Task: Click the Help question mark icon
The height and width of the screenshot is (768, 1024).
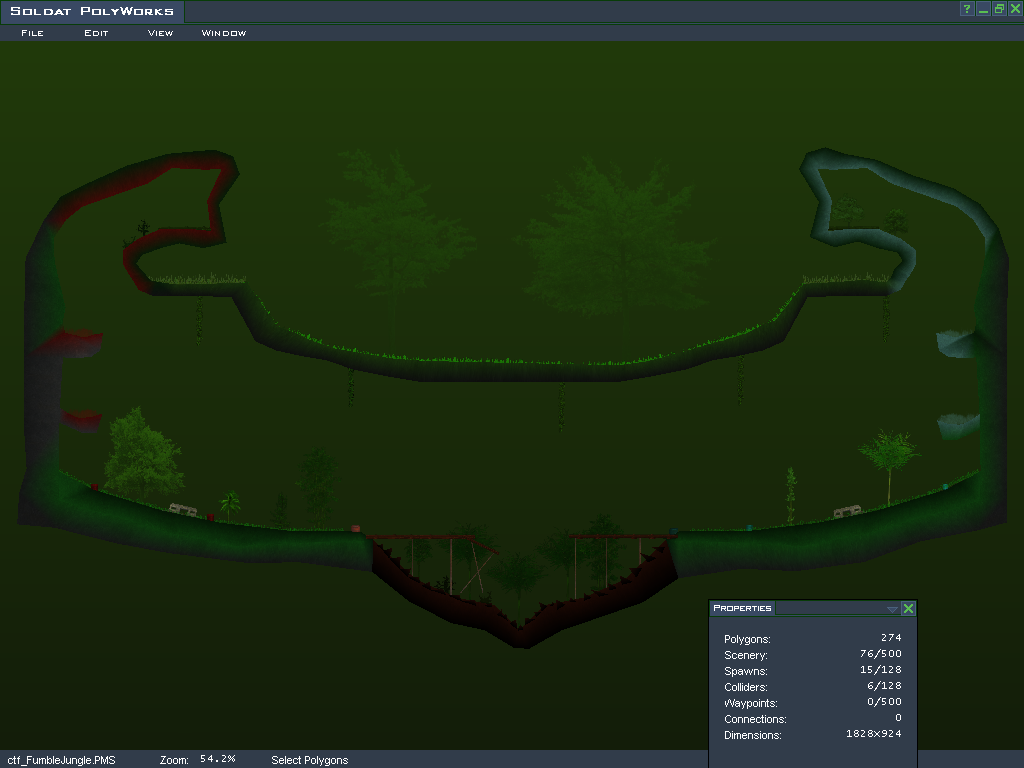Action: coord(967,9)
